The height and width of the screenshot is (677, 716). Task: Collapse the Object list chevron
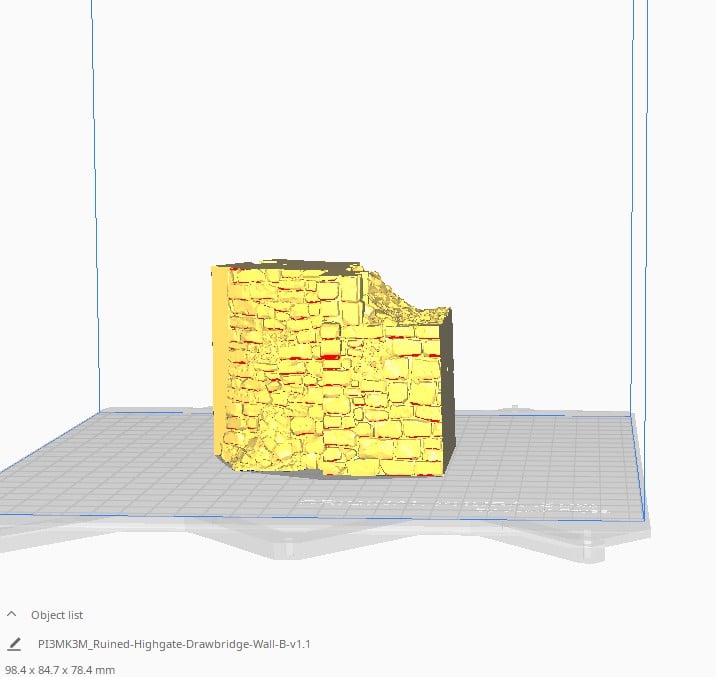(x=12, y=615)
